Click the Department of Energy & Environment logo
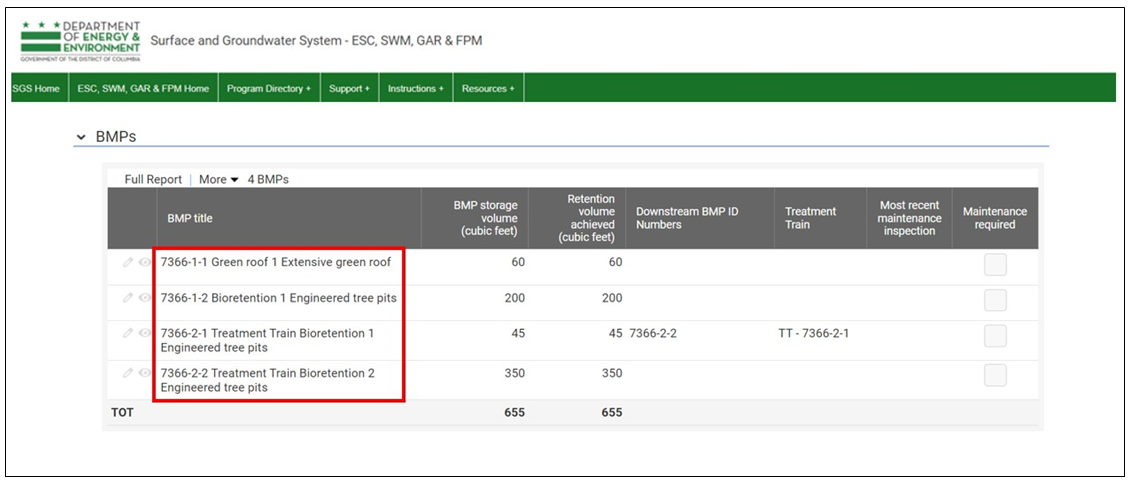The image size is (1131, 481). coord(80,41)
